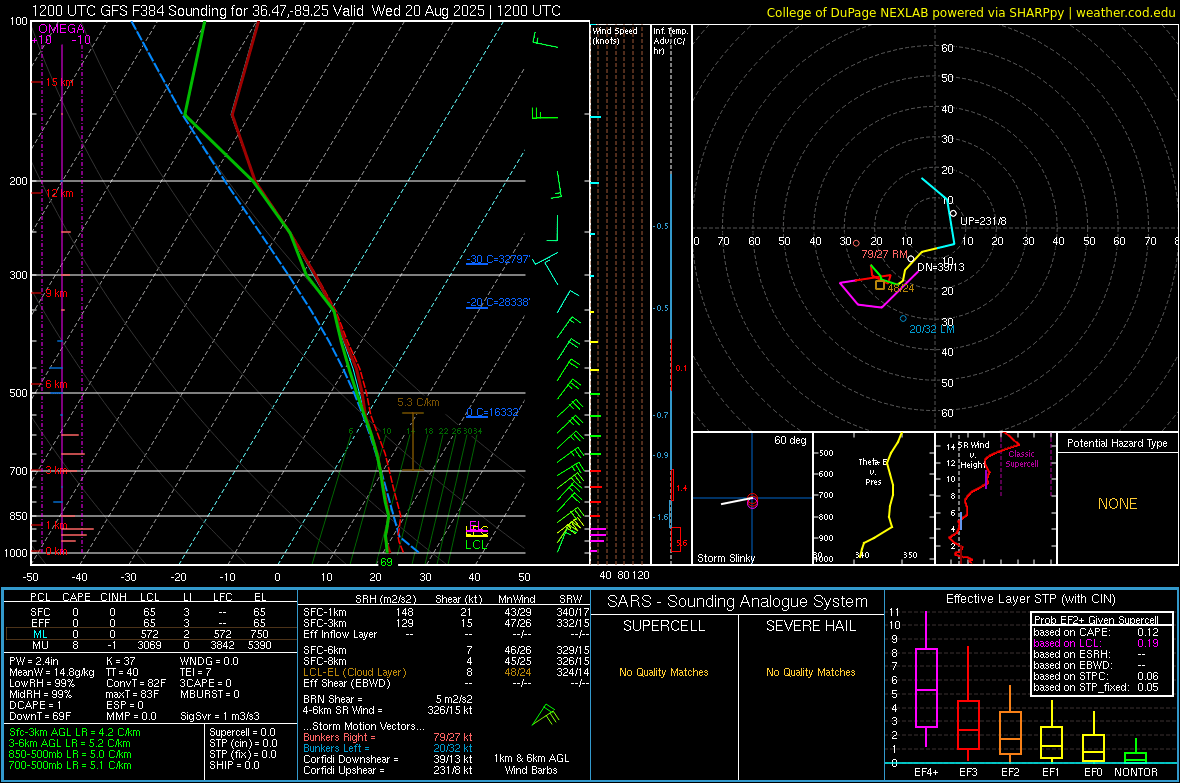Click the Wind Speed (knots) header
The image size is (1180, 783).
[x=615, y=35]
